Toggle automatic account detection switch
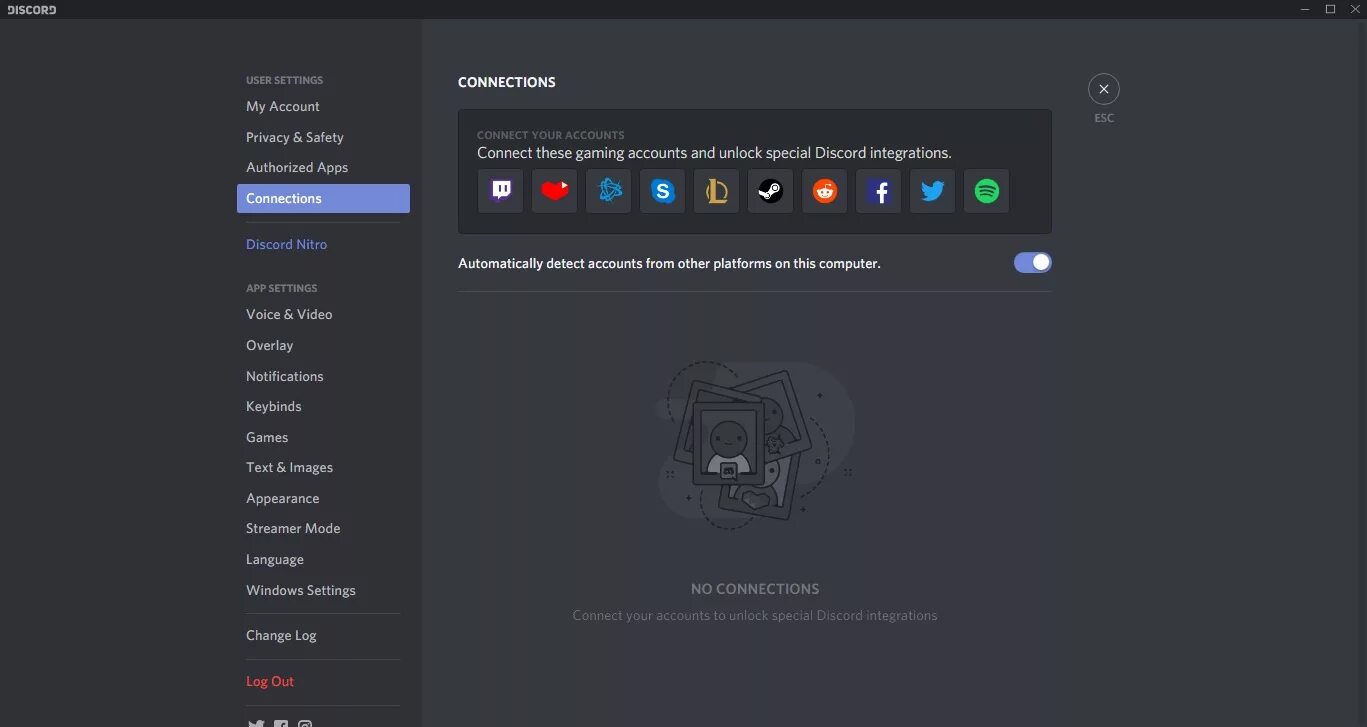The image size is (1367, 727). pyautogui.click(x=1033, y=263)
